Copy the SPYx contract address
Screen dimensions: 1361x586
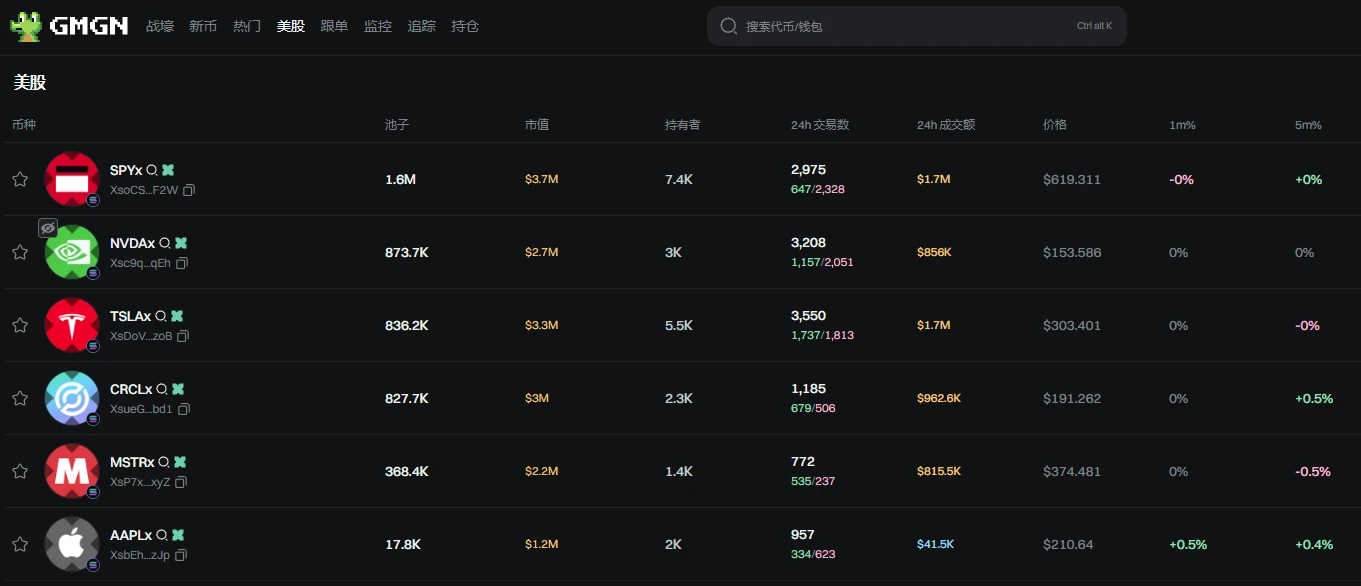click(189, 190)
